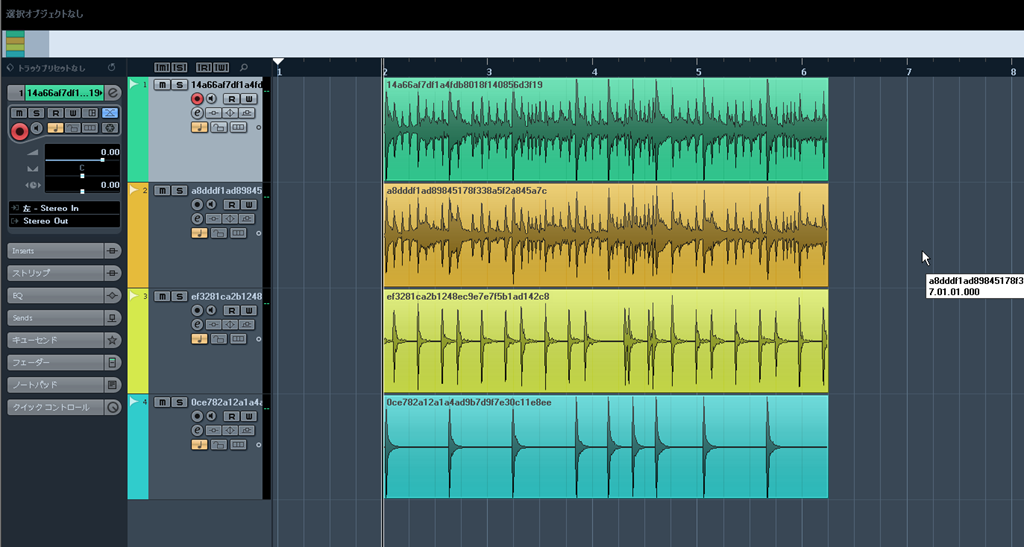Click the lanes icon on track 2

tap(238, 233)
